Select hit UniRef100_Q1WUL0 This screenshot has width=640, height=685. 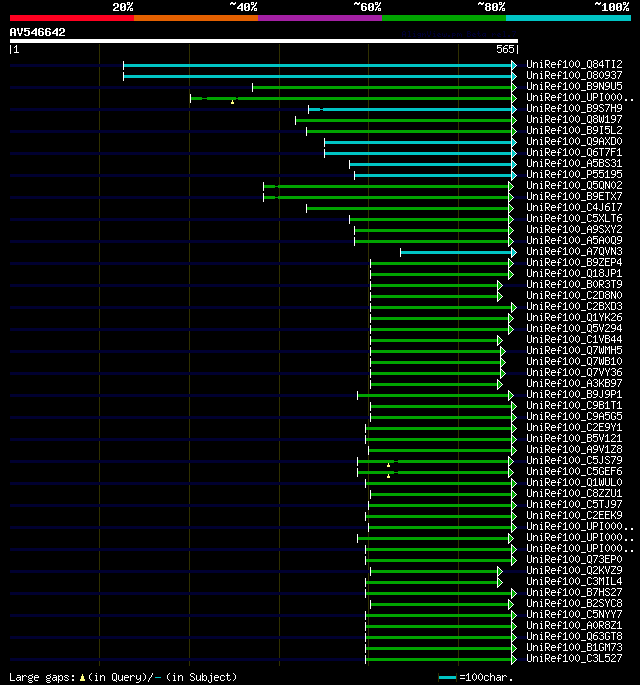click(x=574, y=482)
